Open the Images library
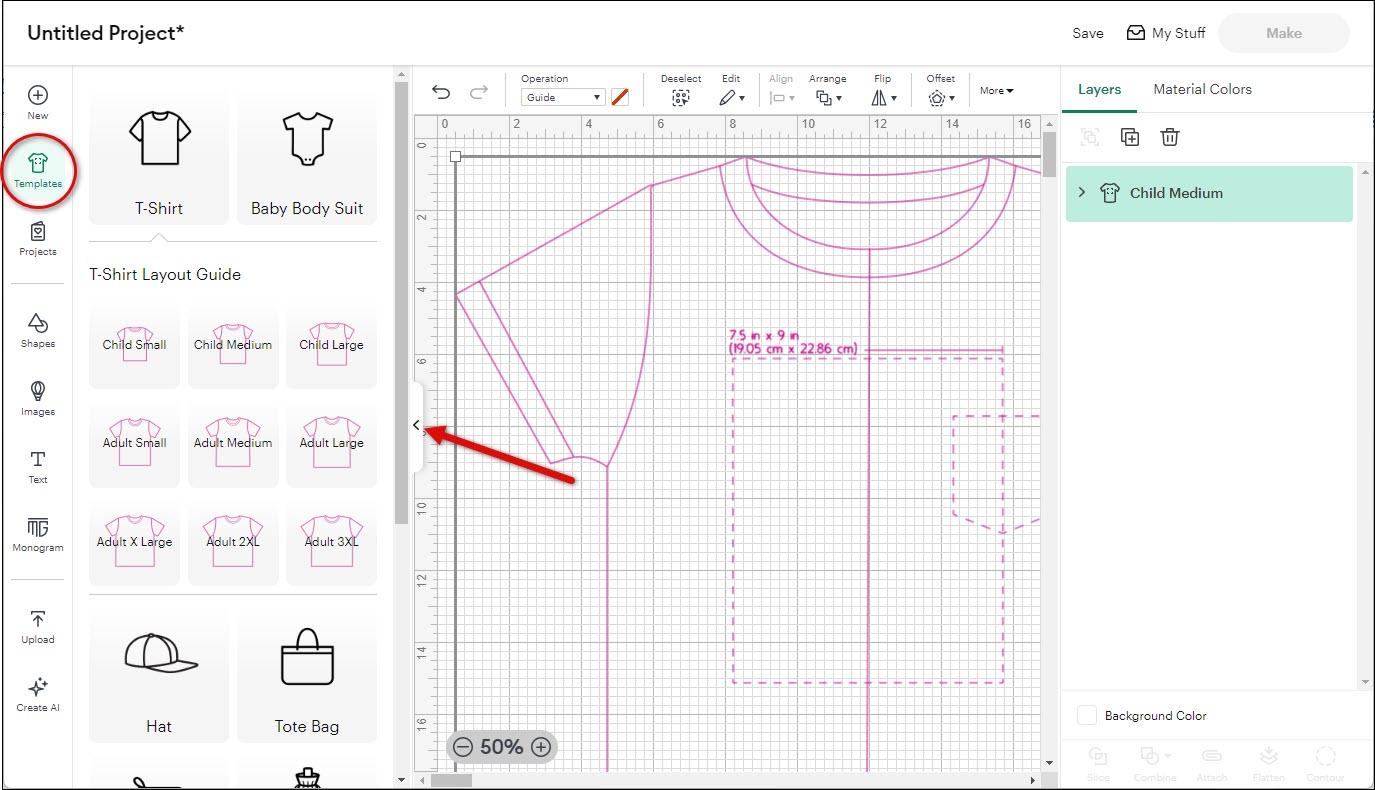 (37, 398)
